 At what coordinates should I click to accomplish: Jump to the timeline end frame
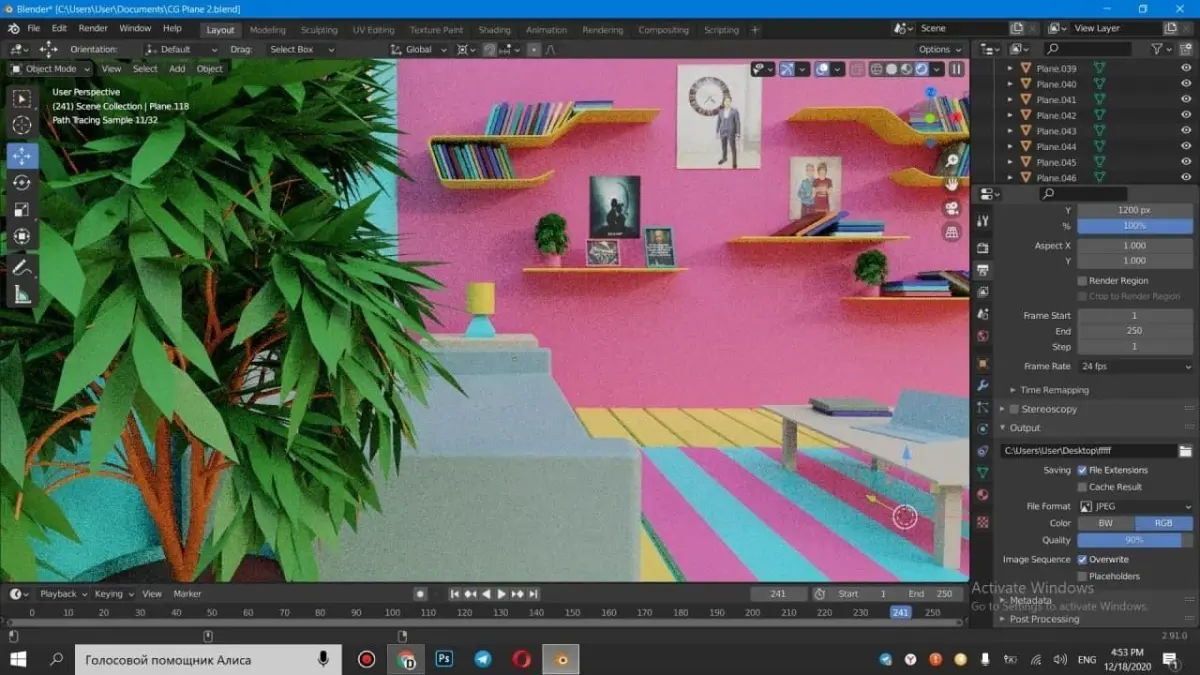534,594
